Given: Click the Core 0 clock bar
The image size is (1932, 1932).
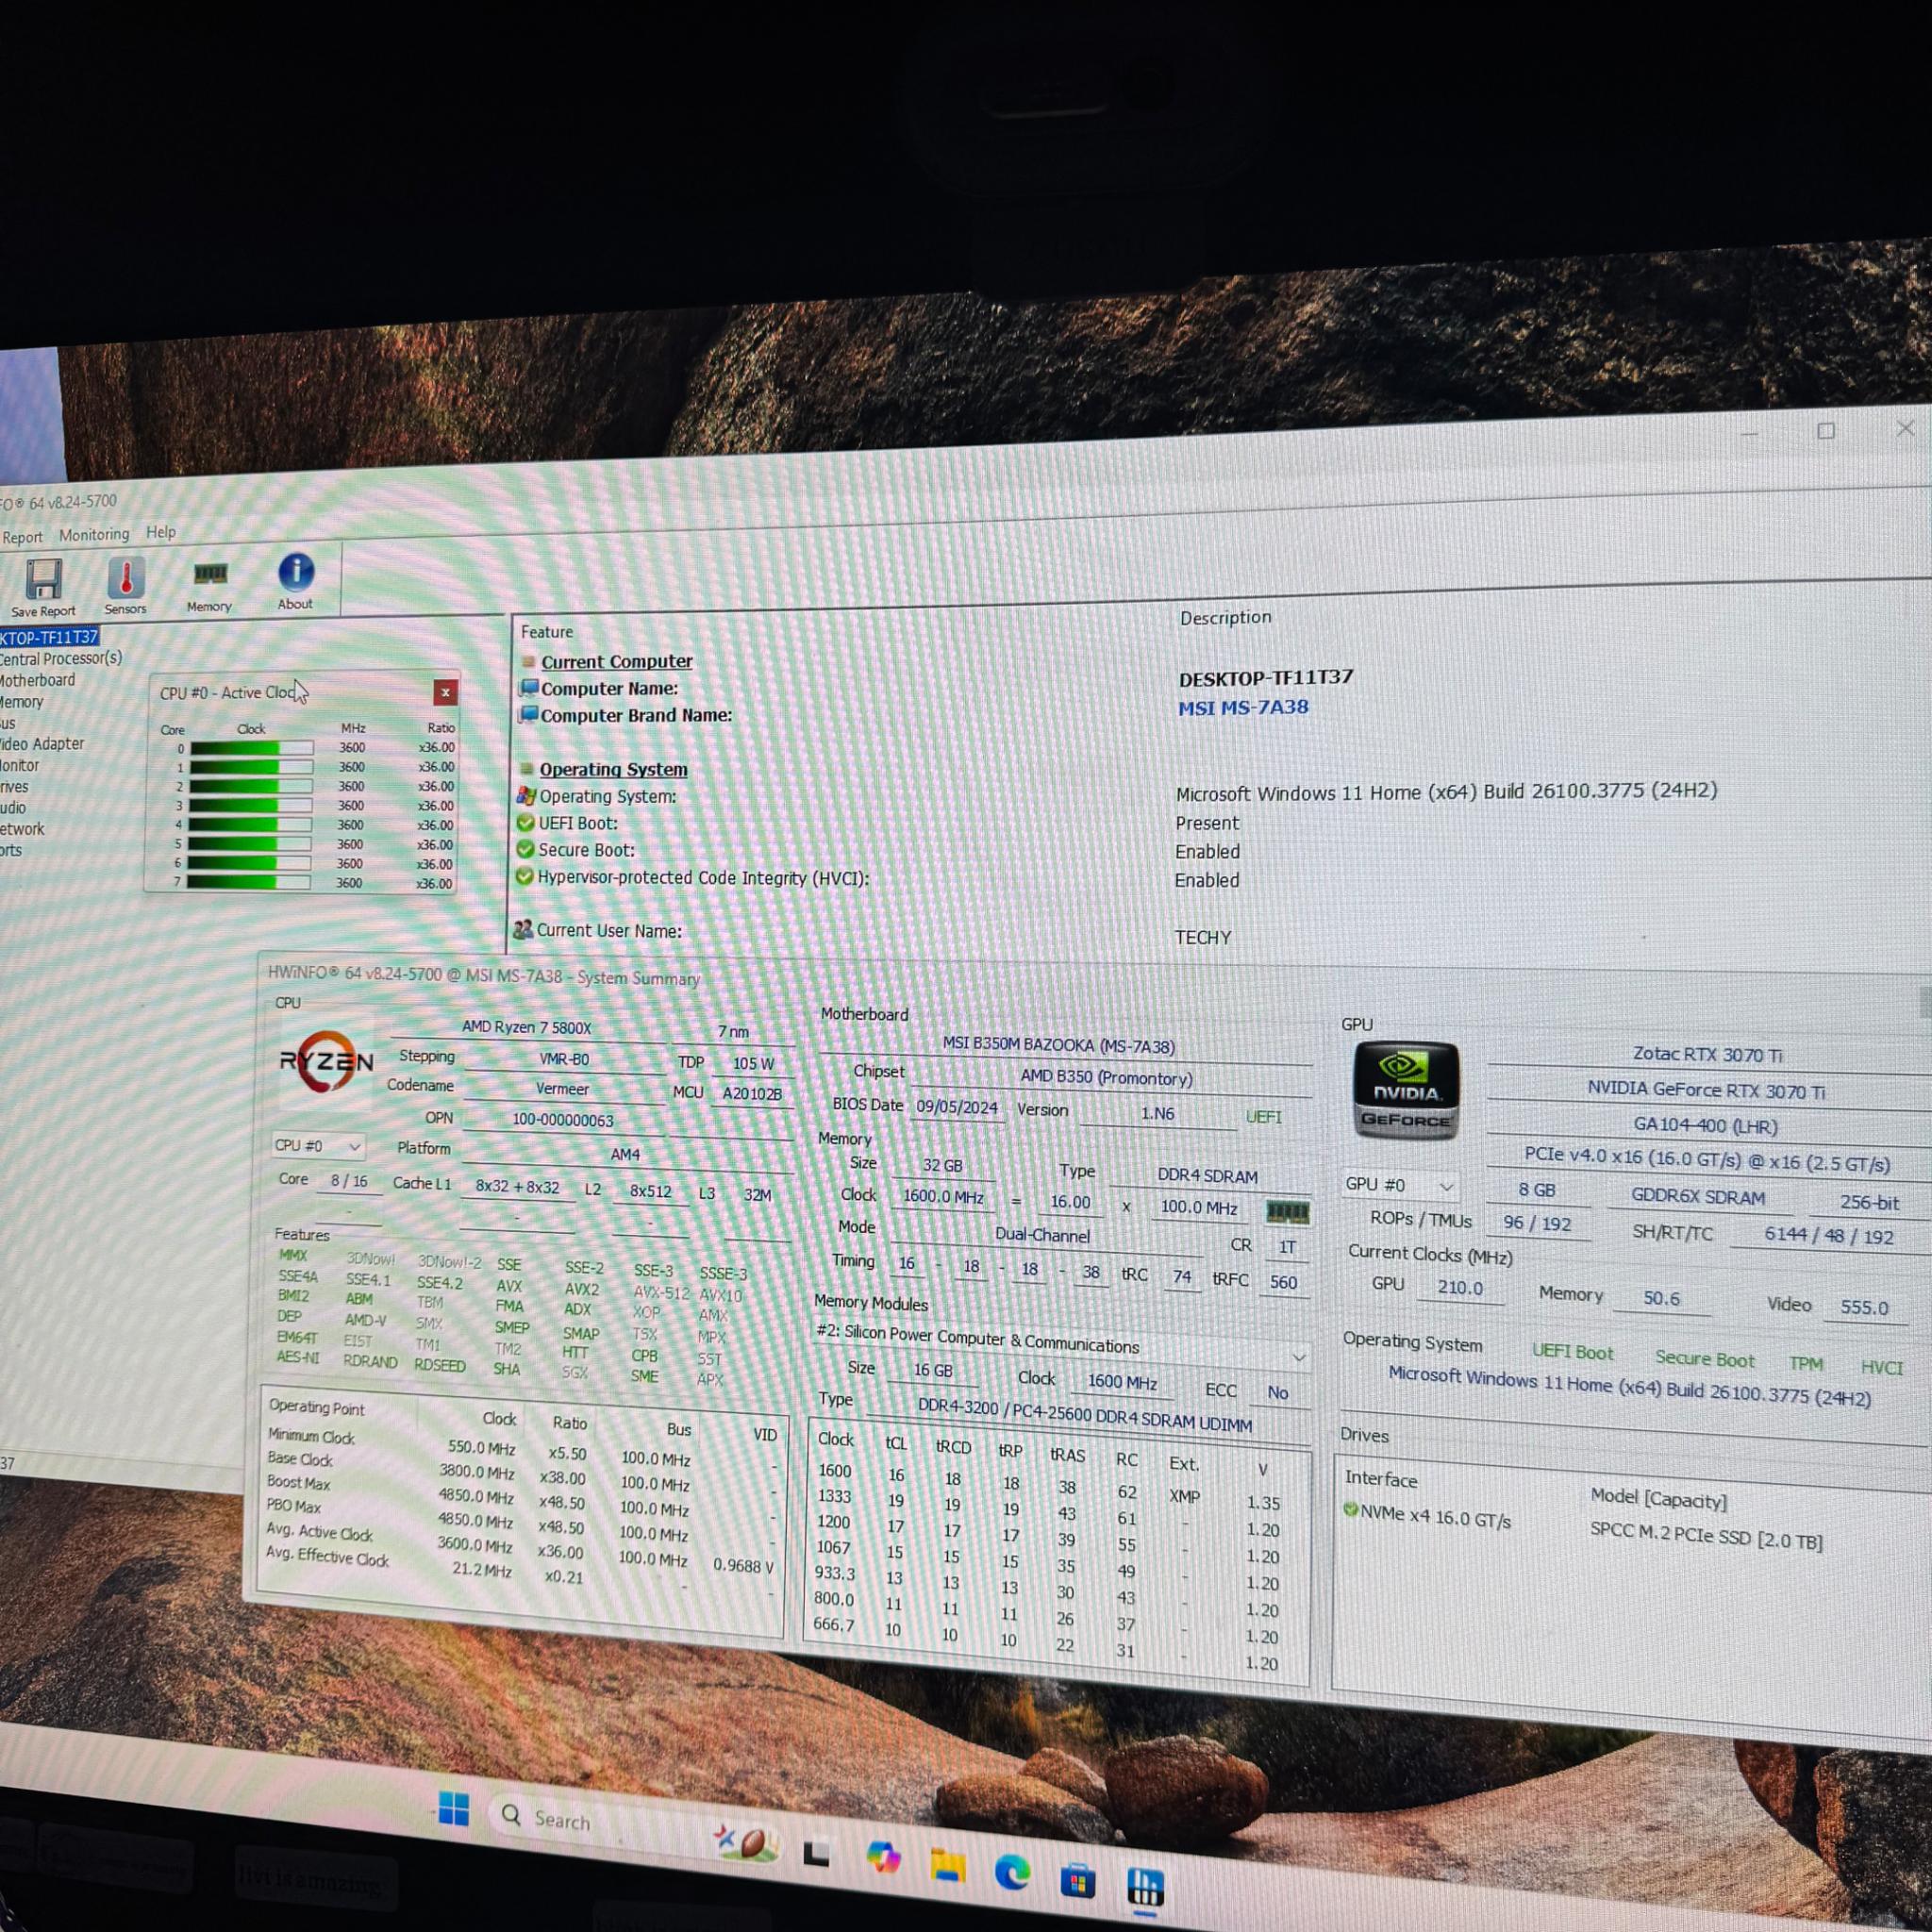Looking at the screenshot, I should coord(251,748).
